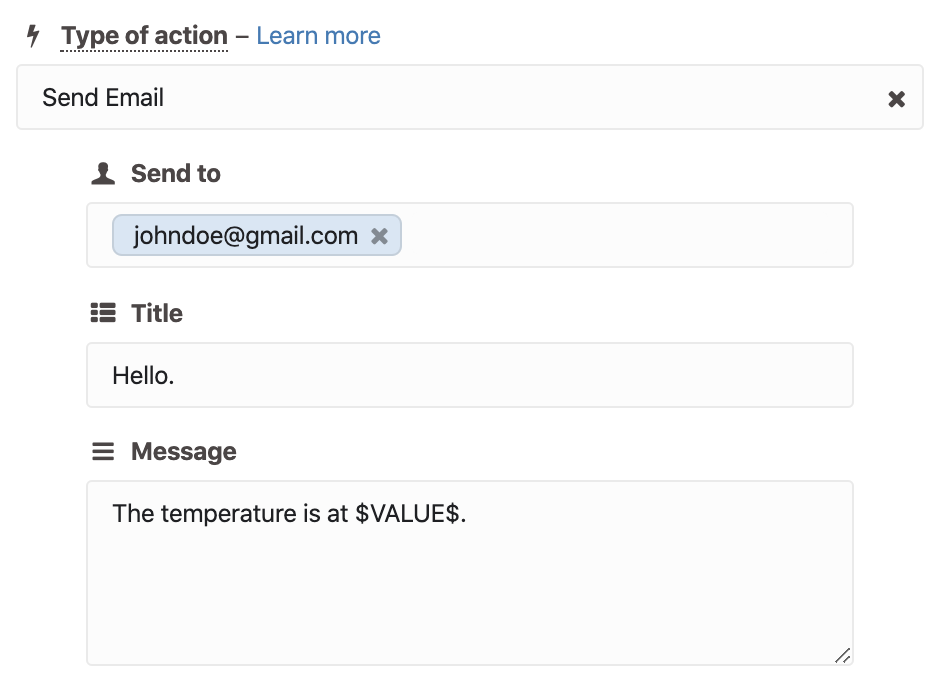Click the Type of action label

click(144, 35)
